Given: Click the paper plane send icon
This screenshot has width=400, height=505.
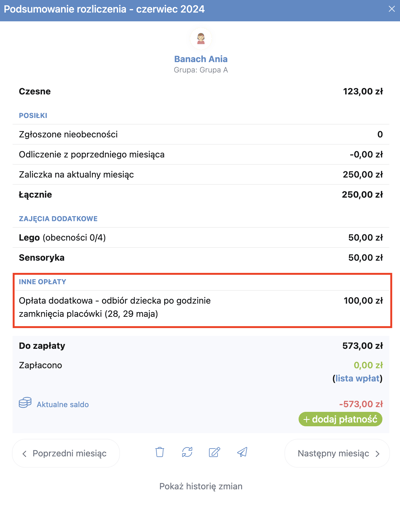Looking at the screenshot, I should point(242,452).
